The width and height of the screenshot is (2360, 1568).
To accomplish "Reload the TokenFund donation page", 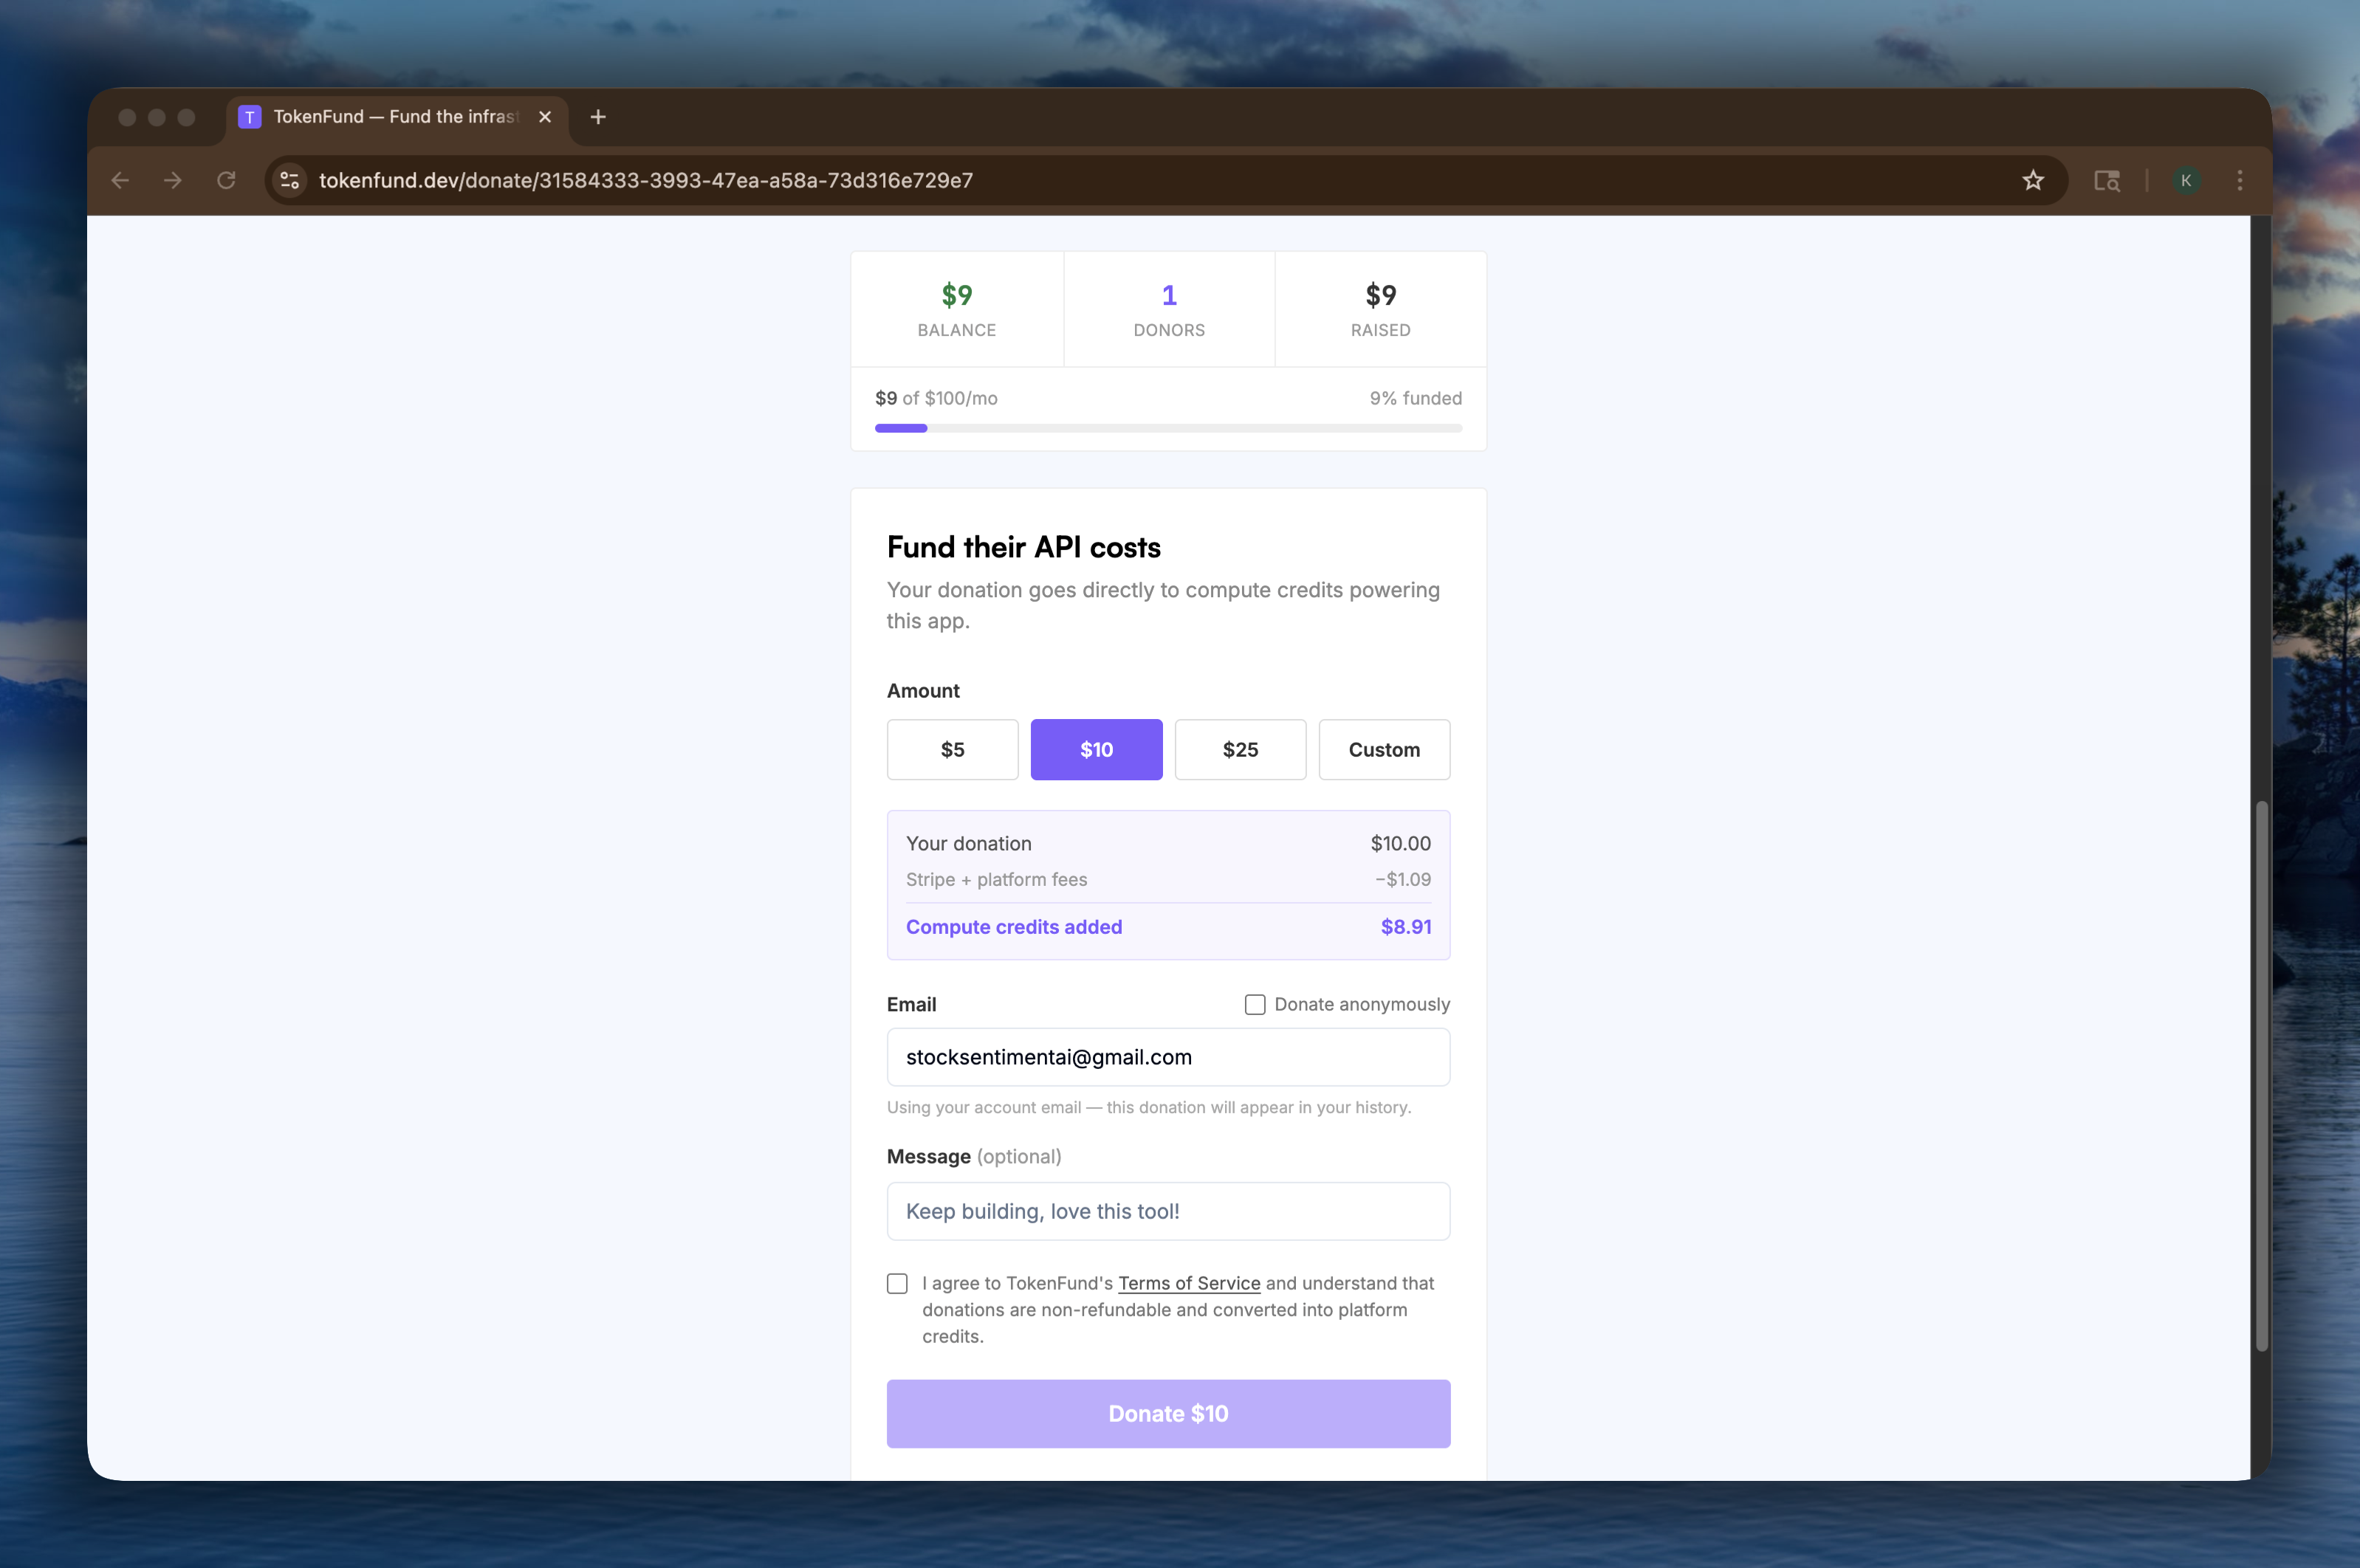I will click(227, 181).
